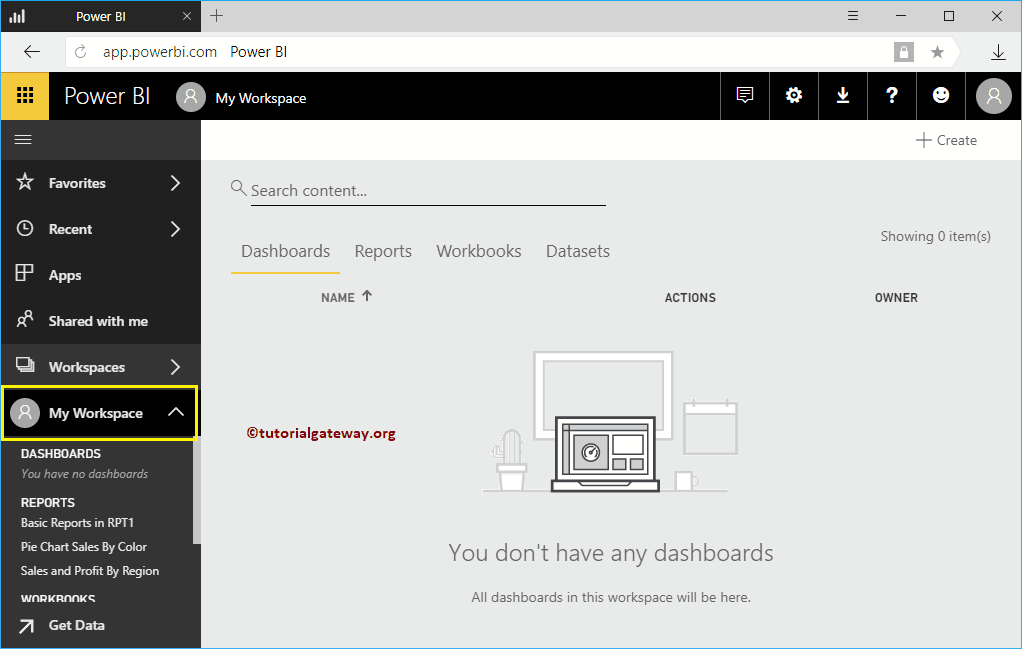Close the Power BI browser tab
Viewport: 1022px width, 649px height.
pos(187,16)
